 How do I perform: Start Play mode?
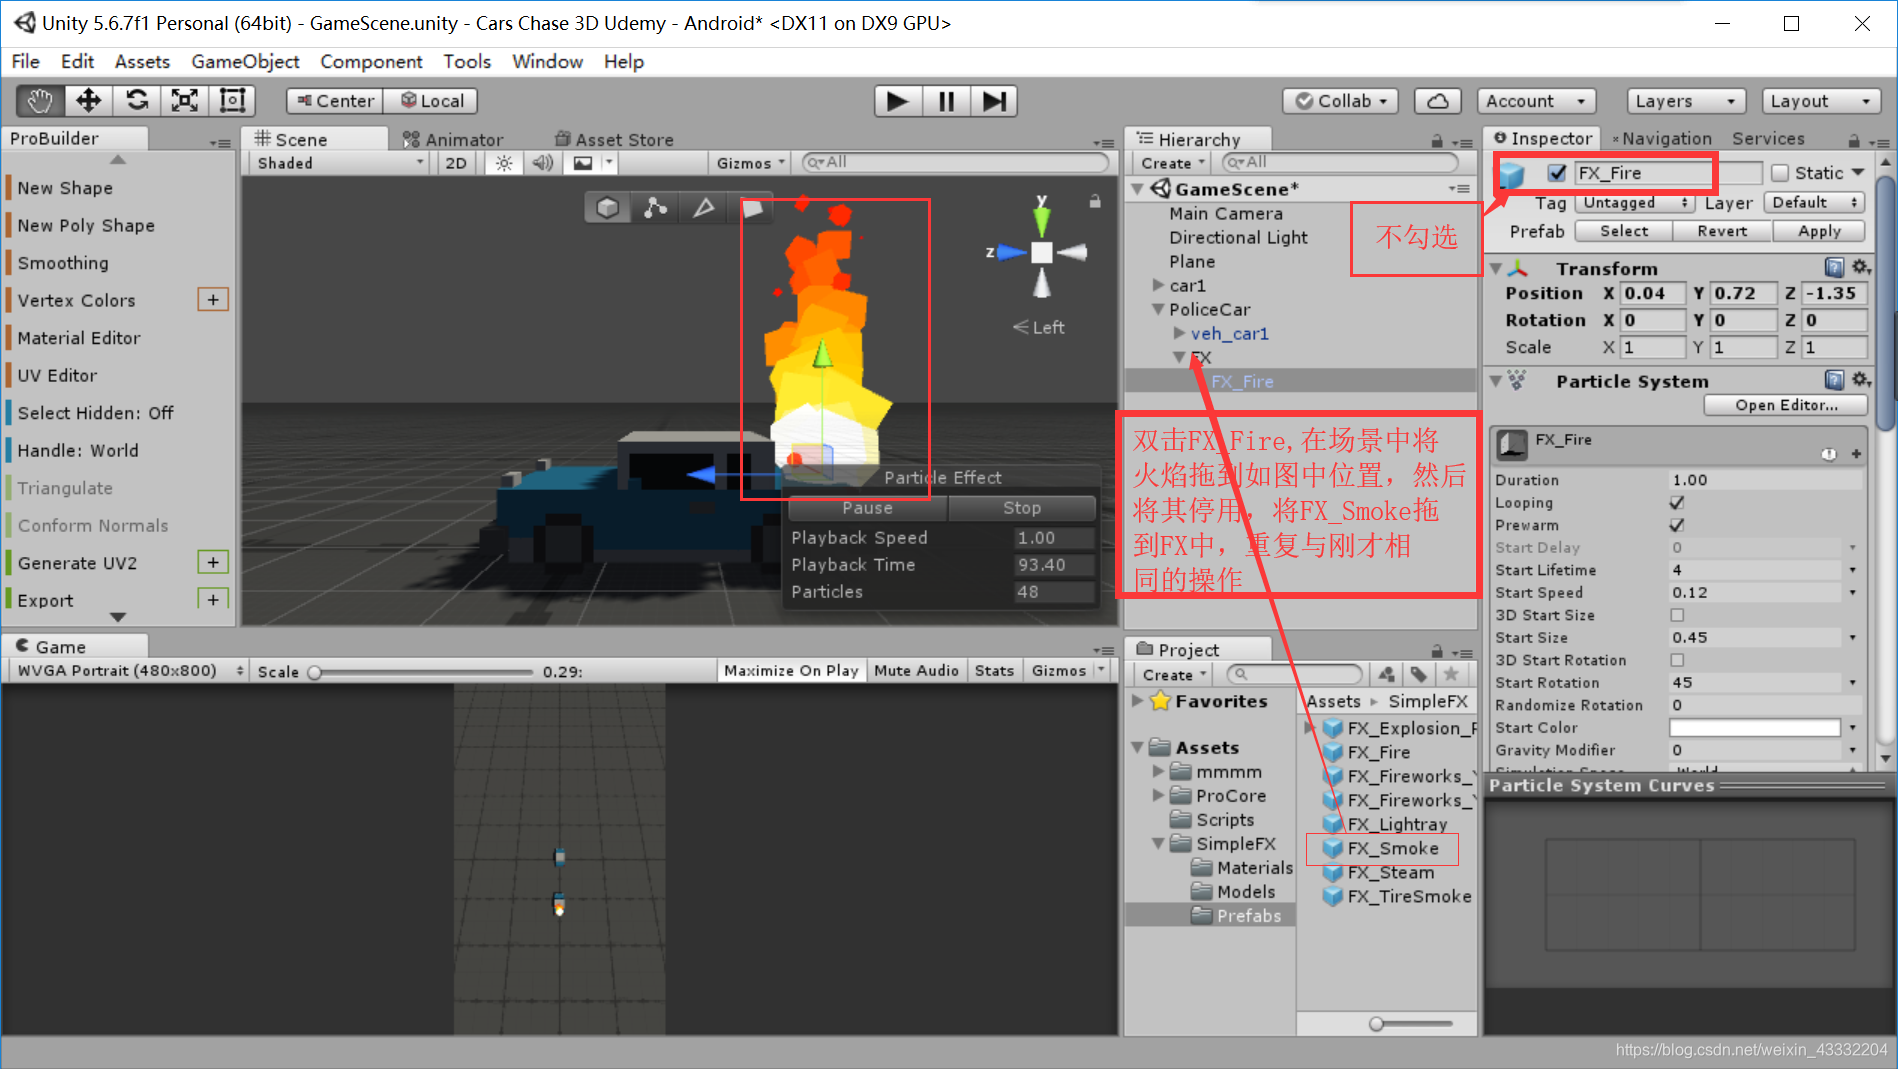point(898,101)
